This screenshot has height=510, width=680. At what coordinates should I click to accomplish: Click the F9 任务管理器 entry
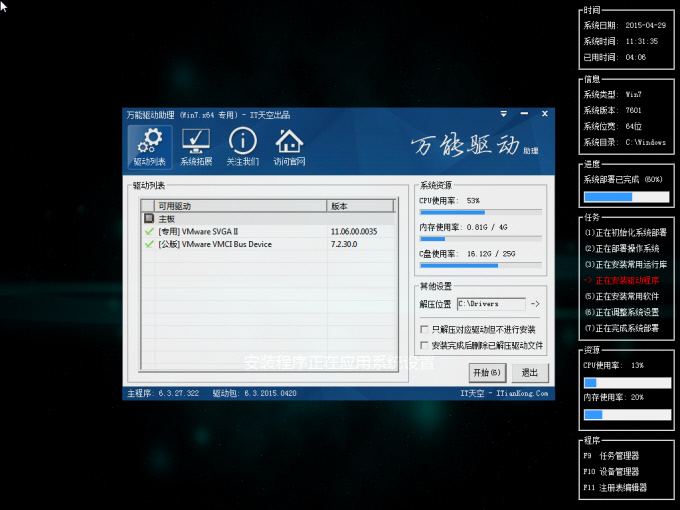(611, 456)
